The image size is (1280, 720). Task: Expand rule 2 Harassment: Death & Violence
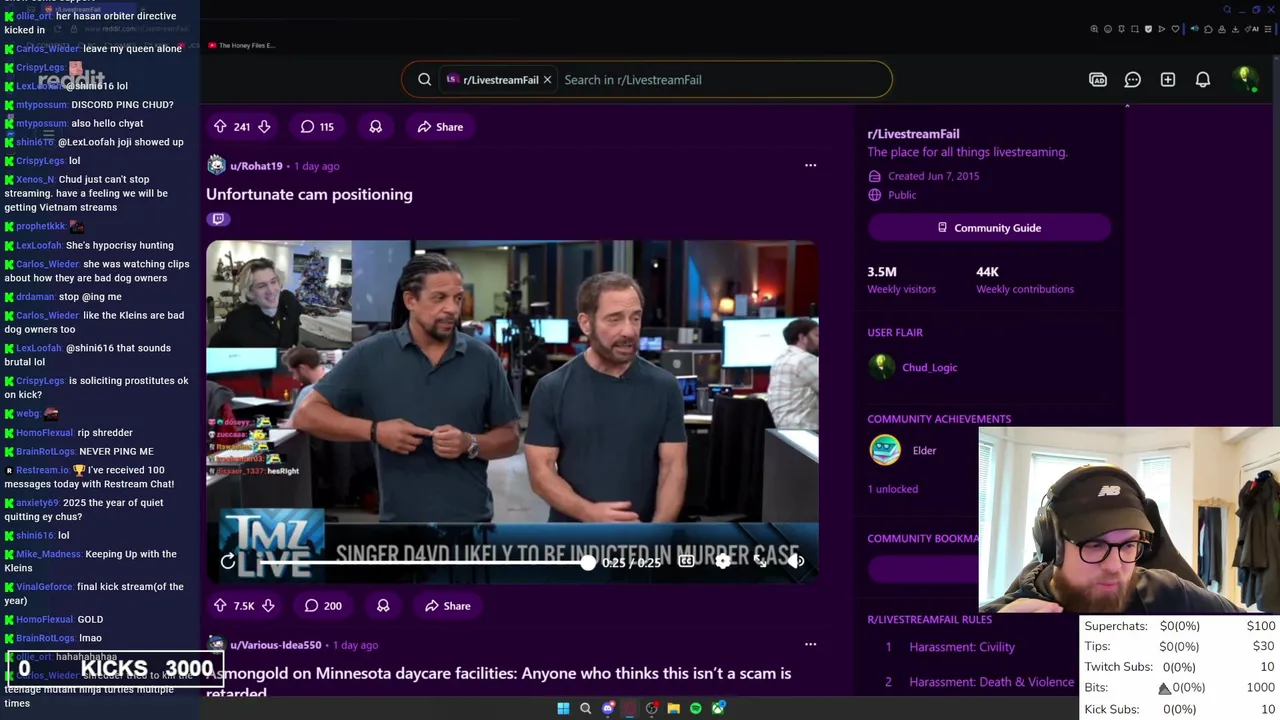(x=992, y=682)
